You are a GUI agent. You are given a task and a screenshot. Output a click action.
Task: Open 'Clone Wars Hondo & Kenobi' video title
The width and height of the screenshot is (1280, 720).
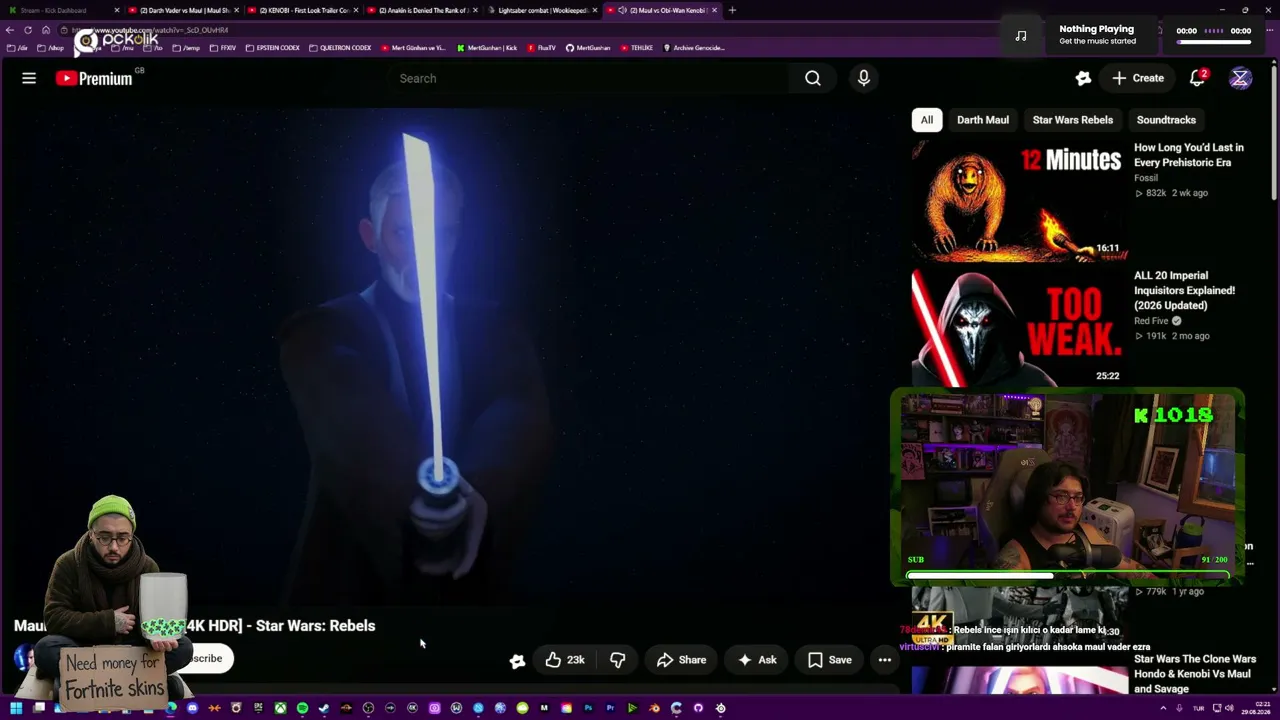coord(1195,674)
